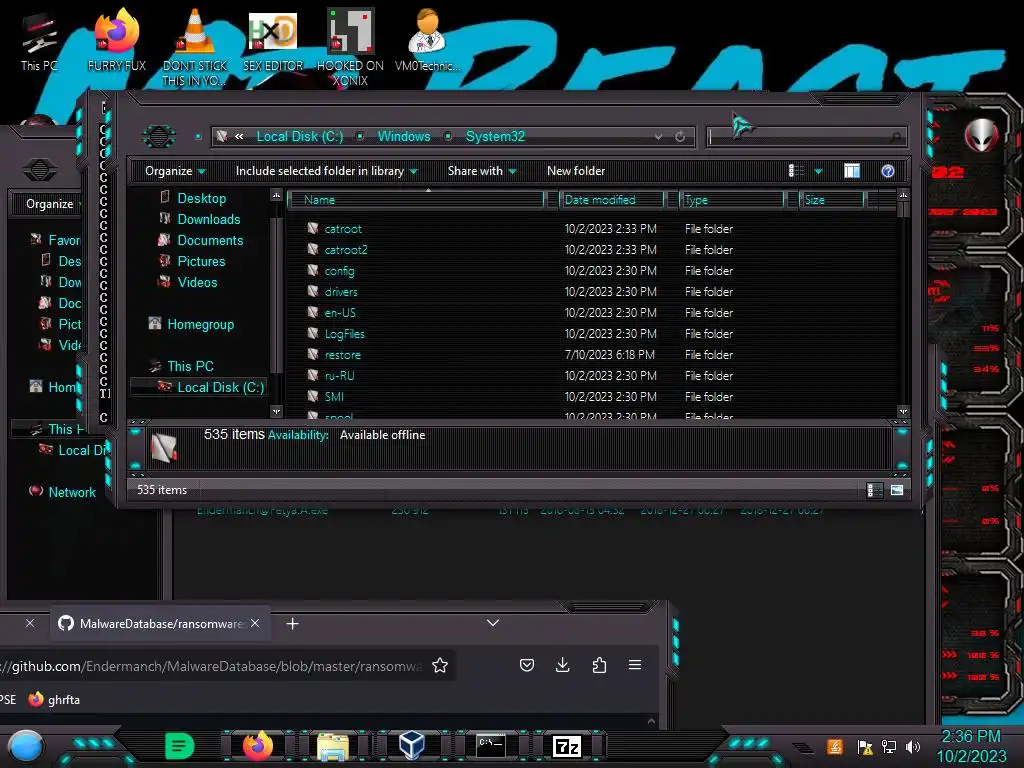
Task: Open a new Firefox tab
Action: (293, 624)
